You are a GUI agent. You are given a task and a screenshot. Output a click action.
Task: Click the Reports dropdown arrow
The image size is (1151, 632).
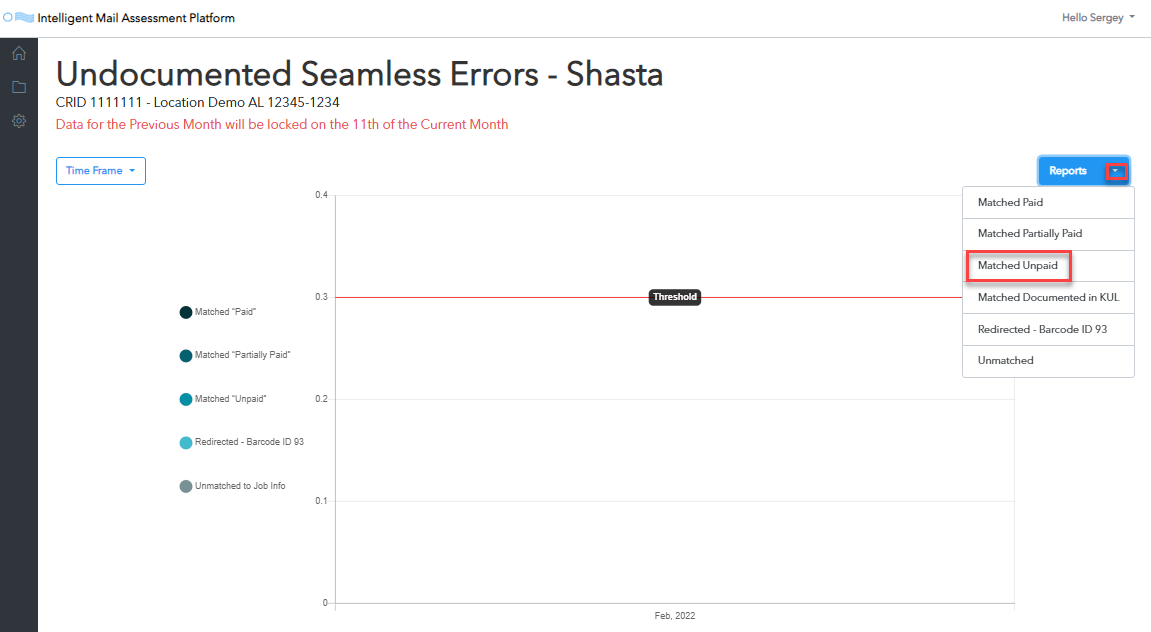(1116, 171)
